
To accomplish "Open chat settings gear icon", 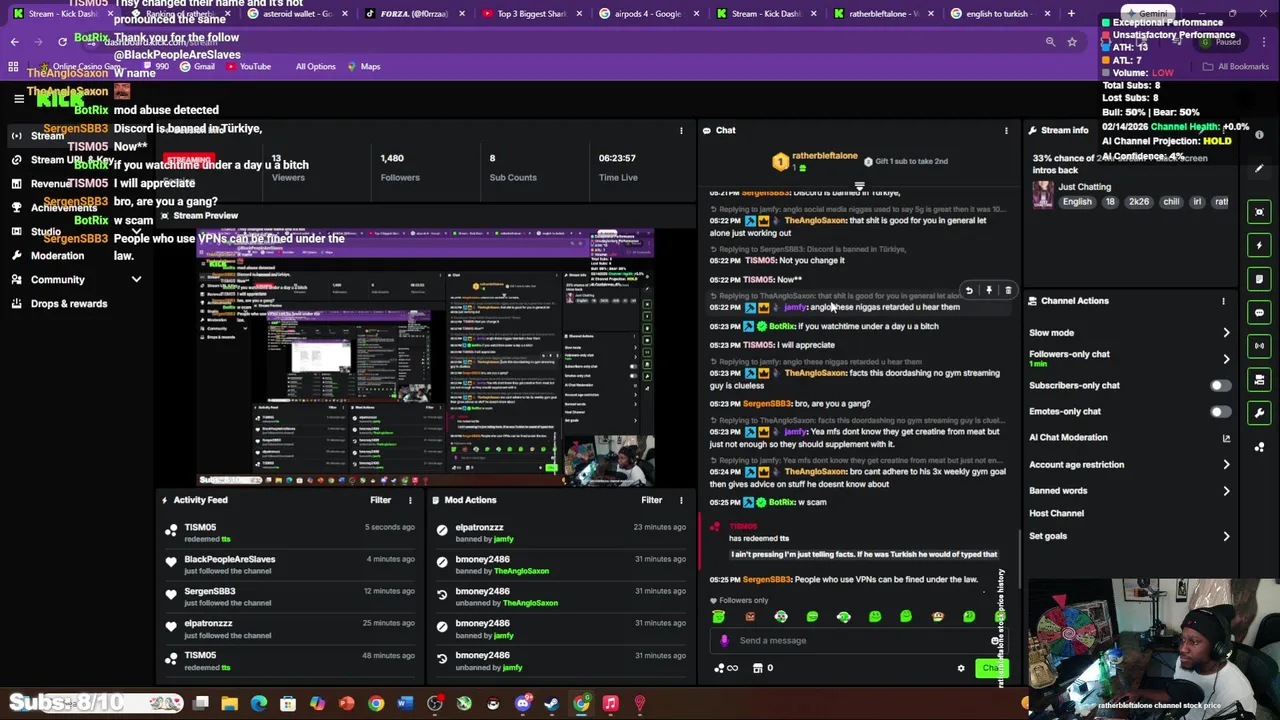I will [x=961, y=668].
